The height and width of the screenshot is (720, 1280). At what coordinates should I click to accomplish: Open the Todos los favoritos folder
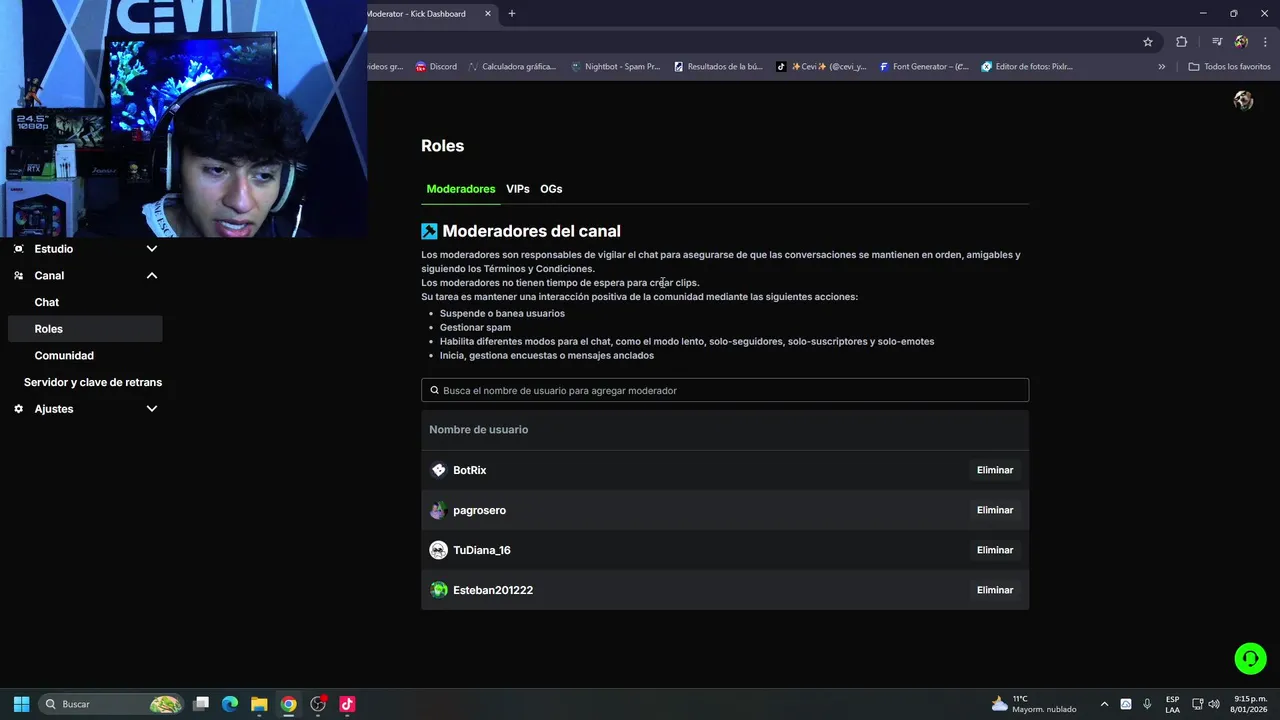1230,67
